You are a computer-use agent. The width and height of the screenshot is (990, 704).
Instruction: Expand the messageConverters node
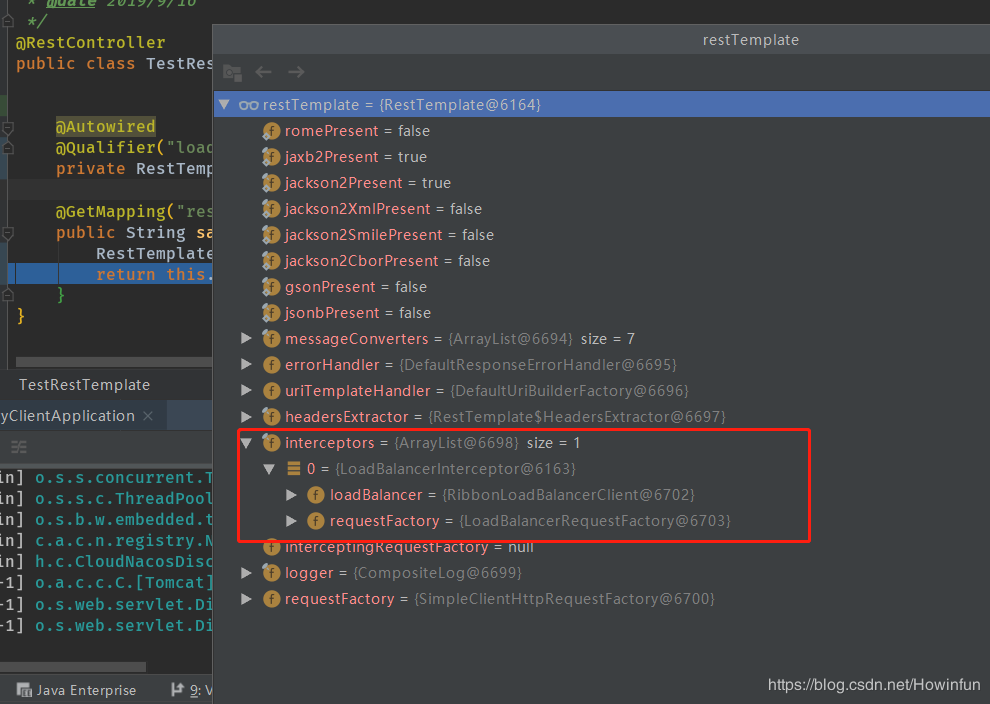[247, 339]
